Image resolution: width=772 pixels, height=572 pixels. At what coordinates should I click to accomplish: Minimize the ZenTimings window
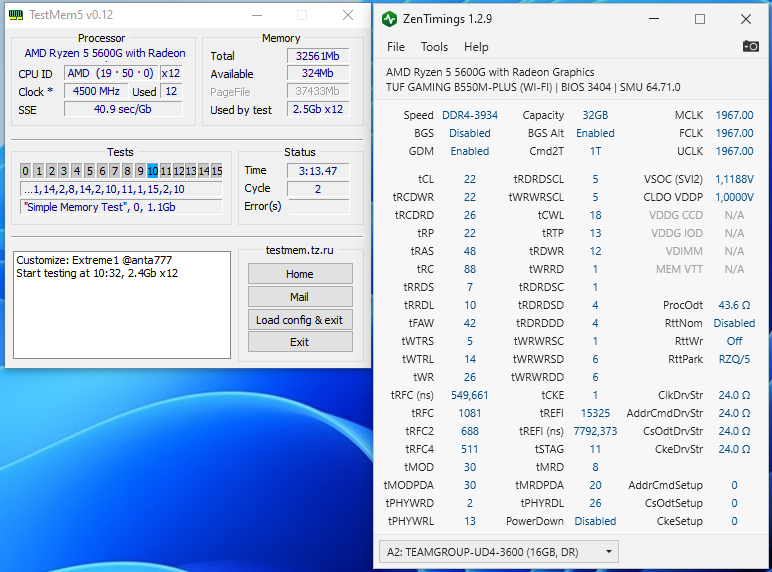pyautogui.click(x=653, y=19)
